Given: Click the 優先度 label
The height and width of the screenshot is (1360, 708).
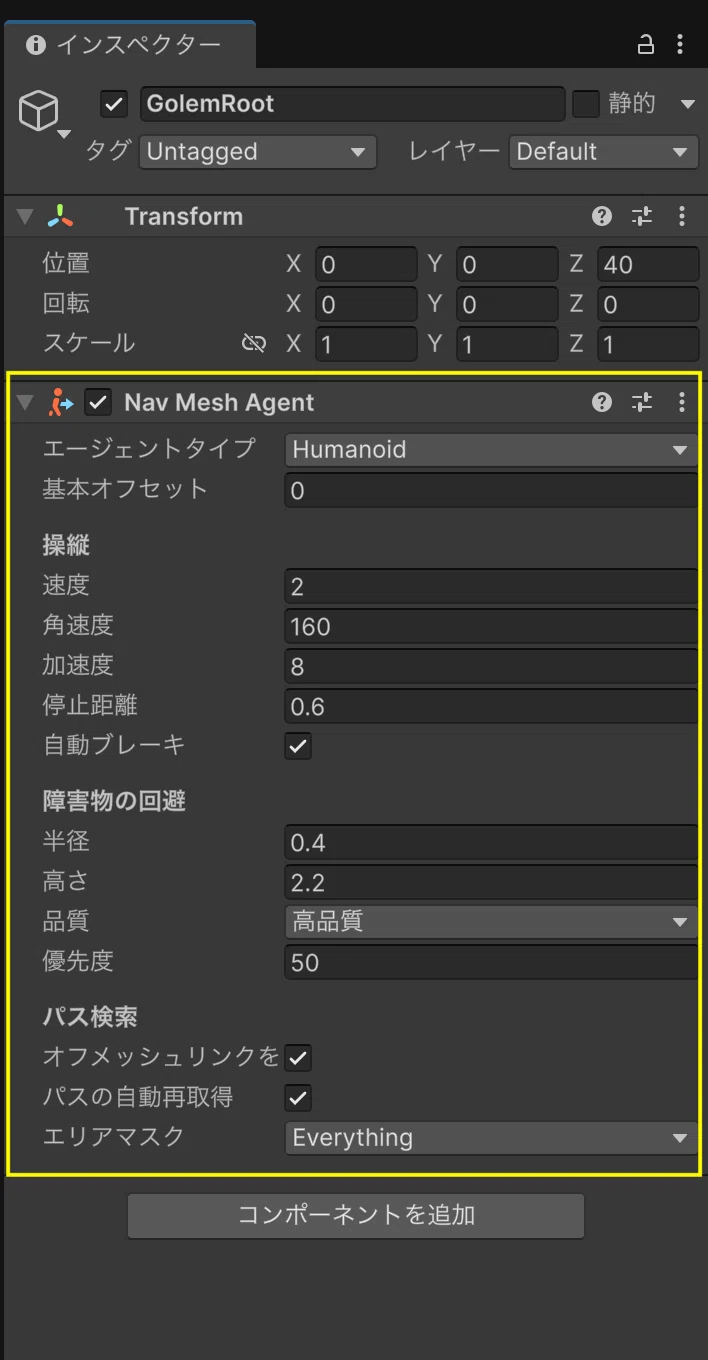Looking at the screenshot, I should [78, 962].
